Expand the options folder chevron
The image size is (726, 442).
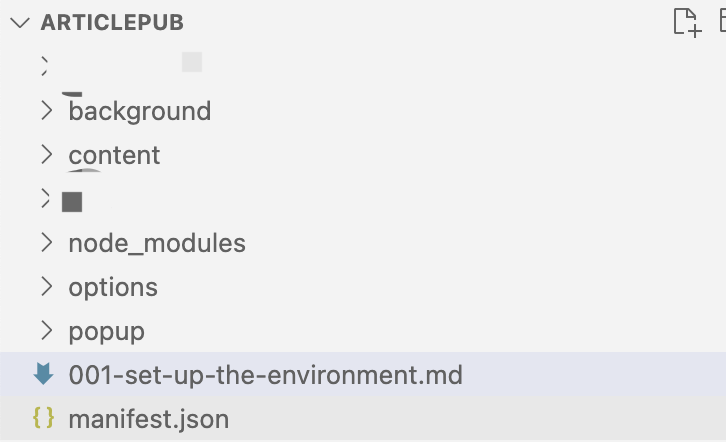pos(46,286)
